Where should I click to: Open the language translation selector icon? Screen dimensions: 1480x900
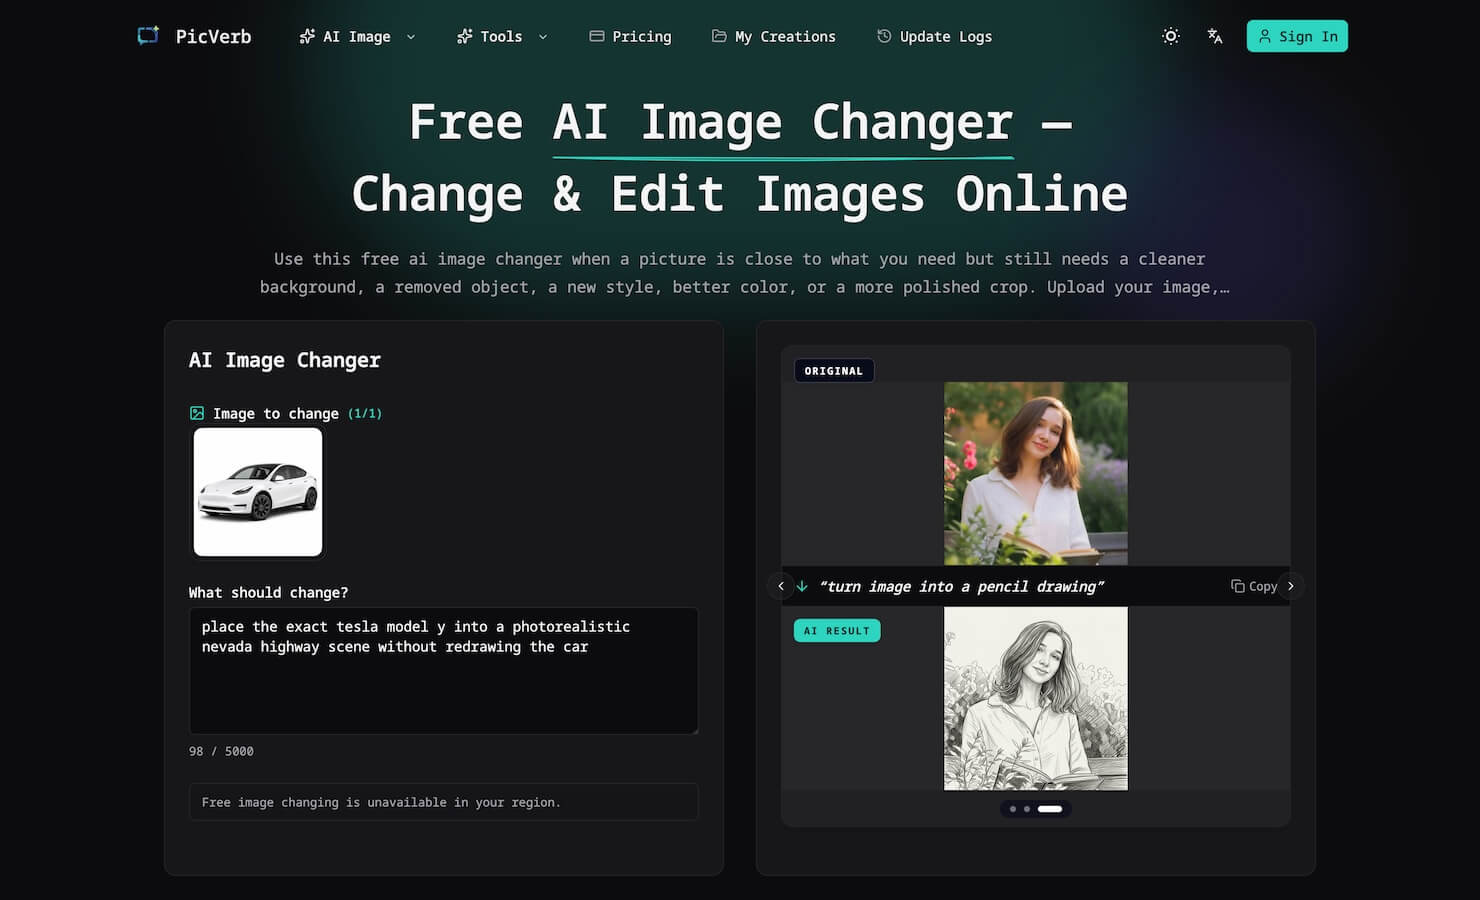point(1215,36)
